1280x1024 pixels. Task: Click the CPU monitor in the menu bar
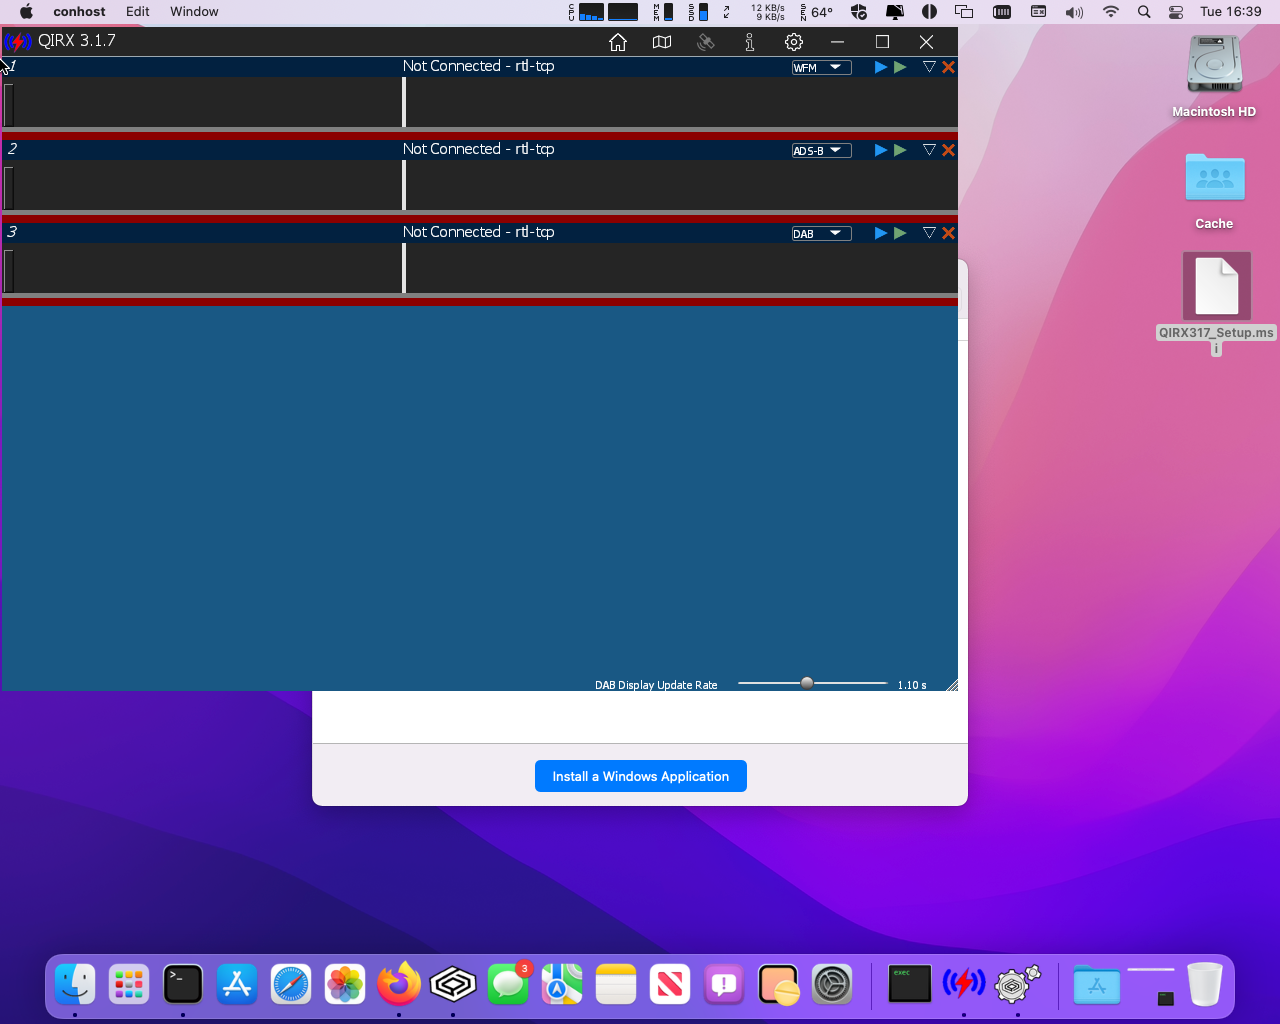click(586, 12)
